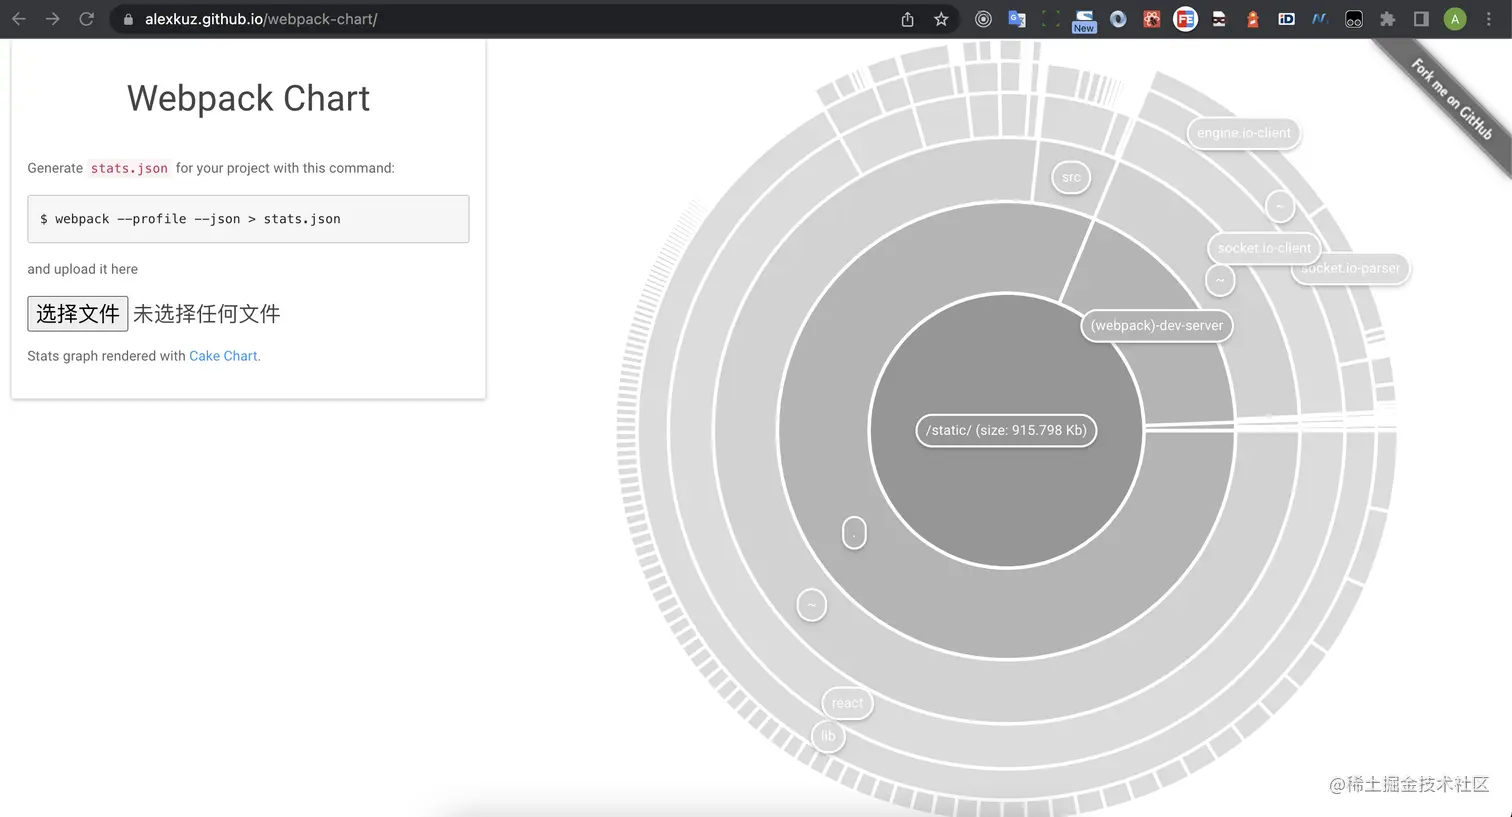The height and width of the screenshot is (817, 1512).
Task: Click the 选择文件 file chooser button
Action: coord(78,314)
